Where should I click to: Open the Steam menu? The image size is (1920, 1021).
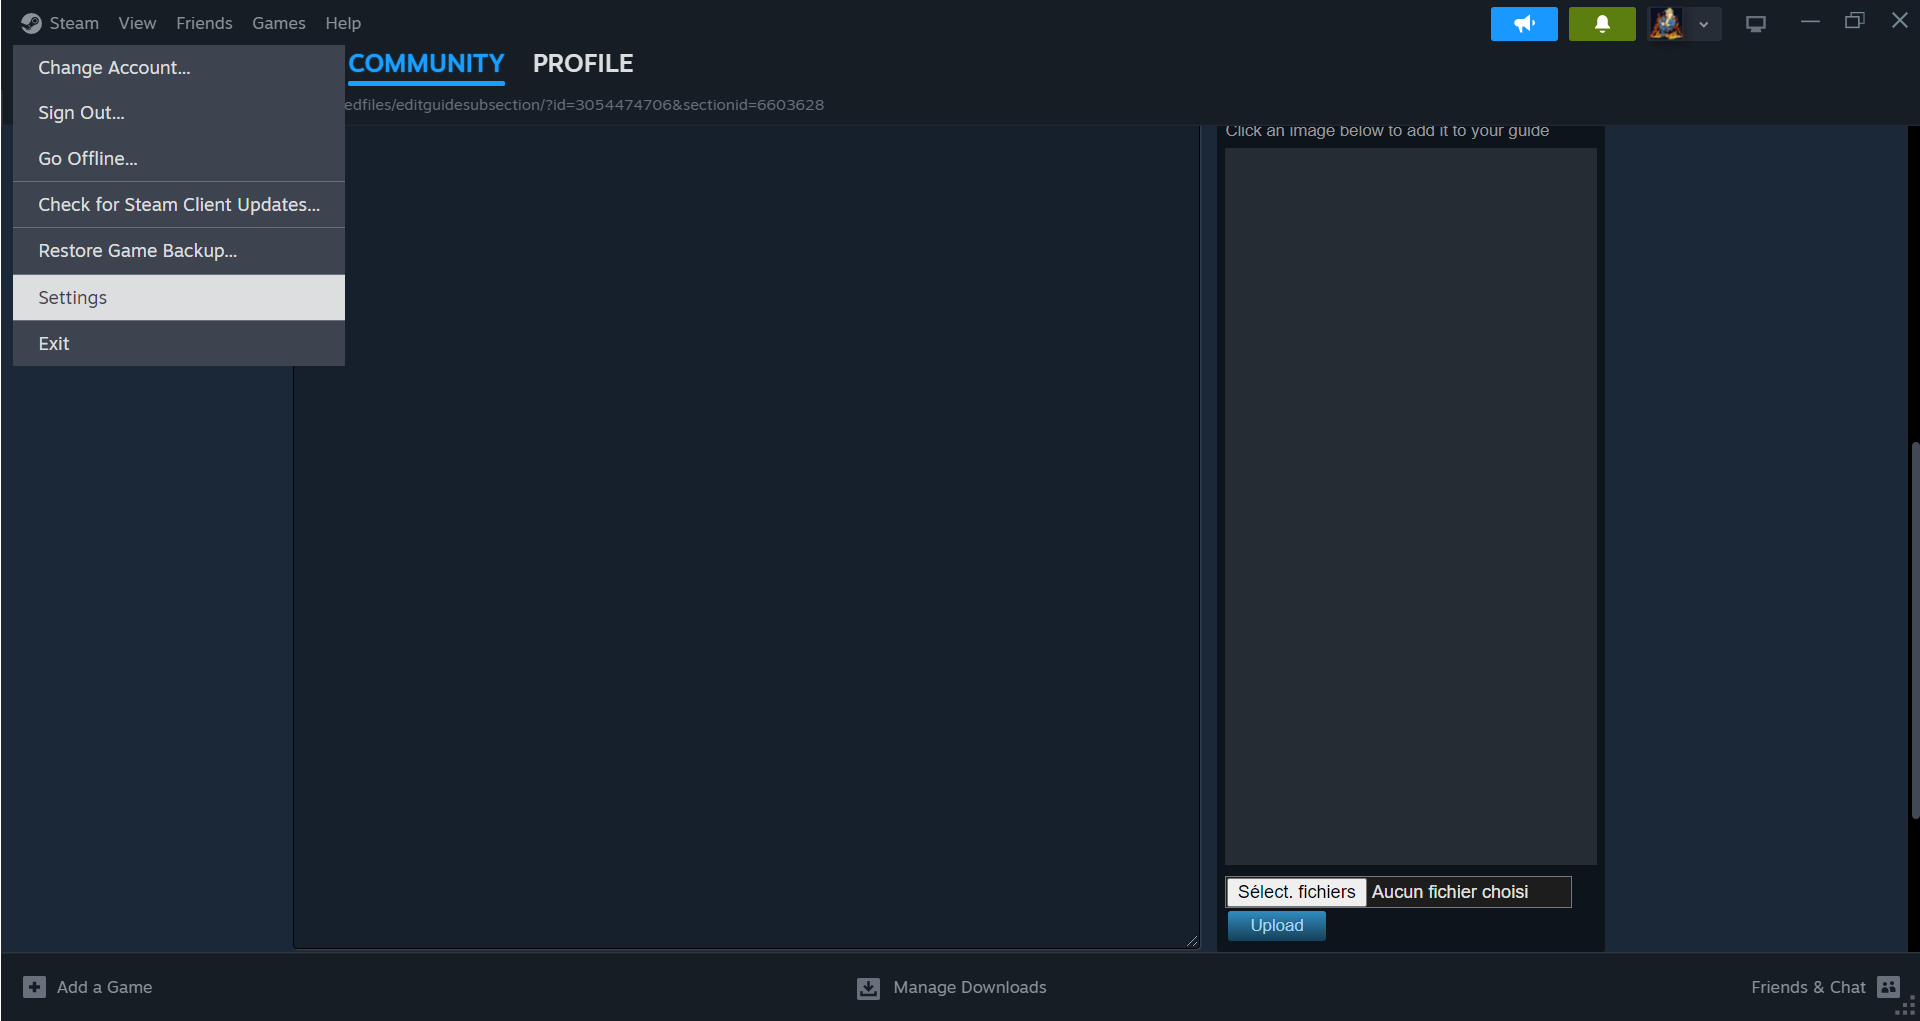point(74,23)
